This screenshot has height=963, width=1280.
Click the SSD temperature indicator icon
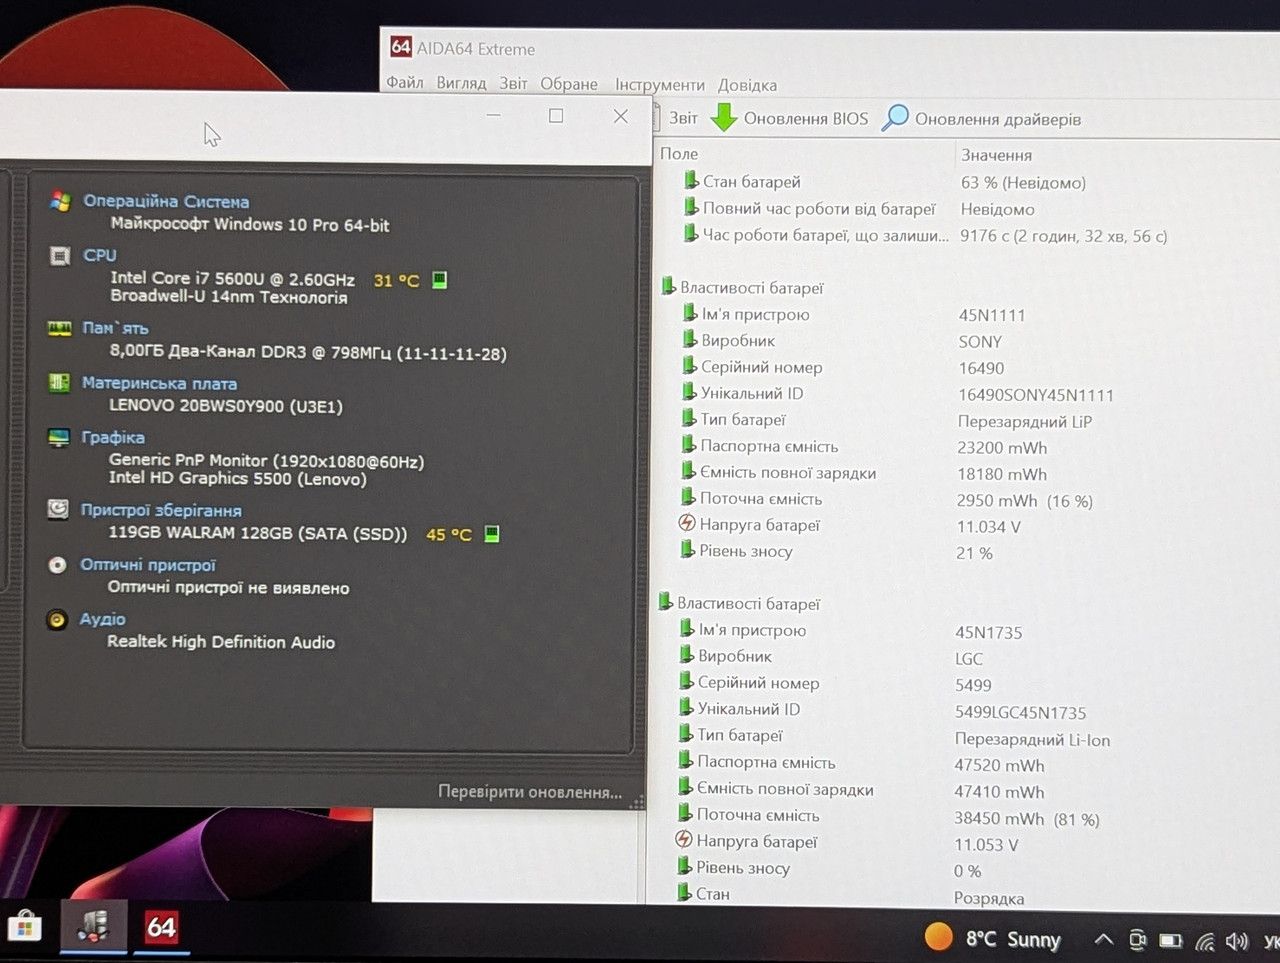pos(491,534)
